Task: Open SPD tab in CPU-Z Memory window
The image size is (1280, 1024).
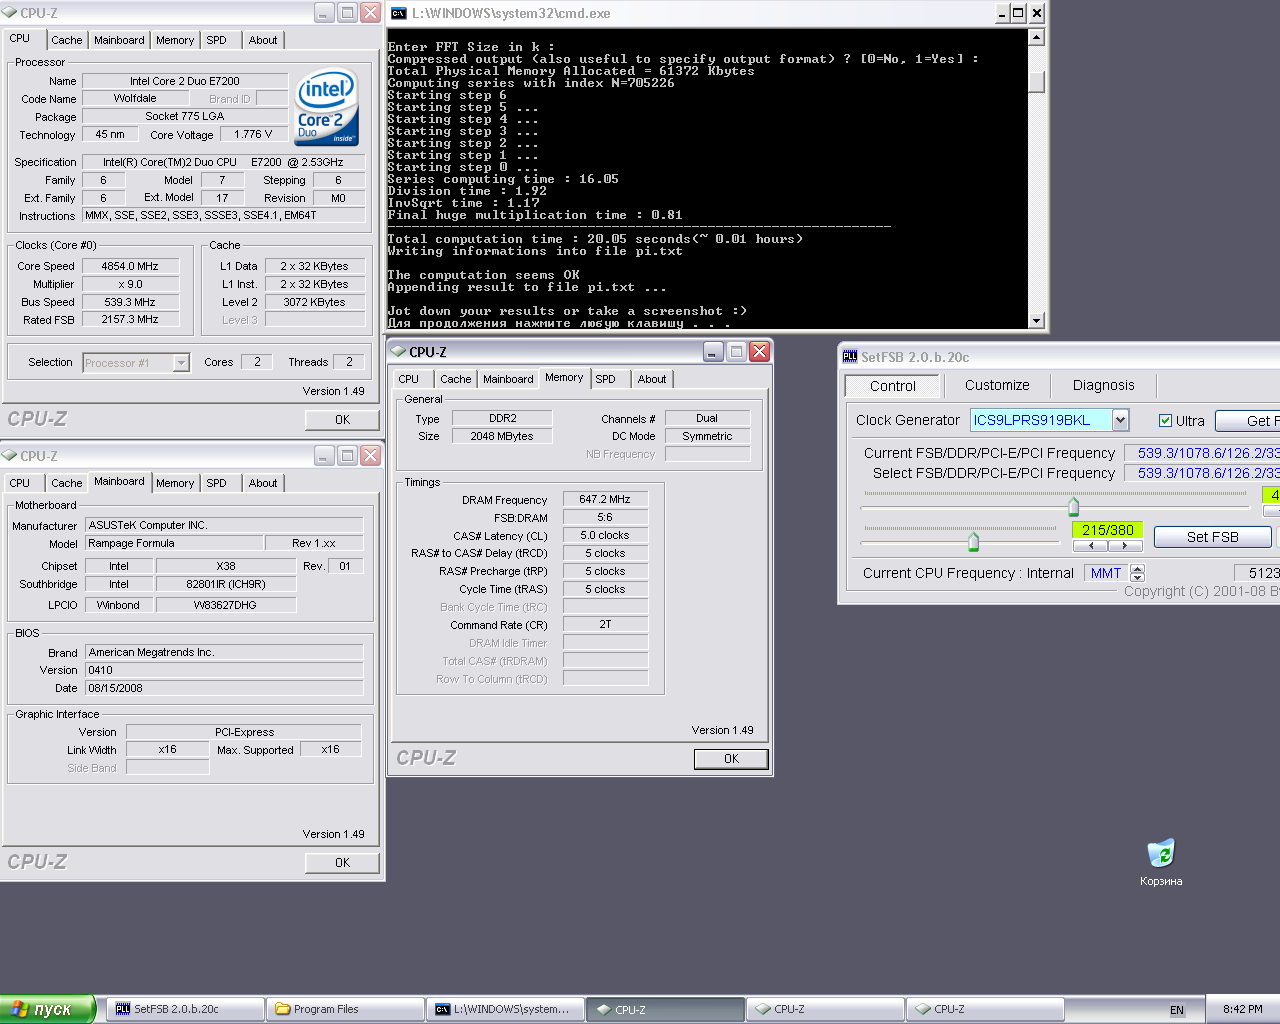Action: point(606,379)
